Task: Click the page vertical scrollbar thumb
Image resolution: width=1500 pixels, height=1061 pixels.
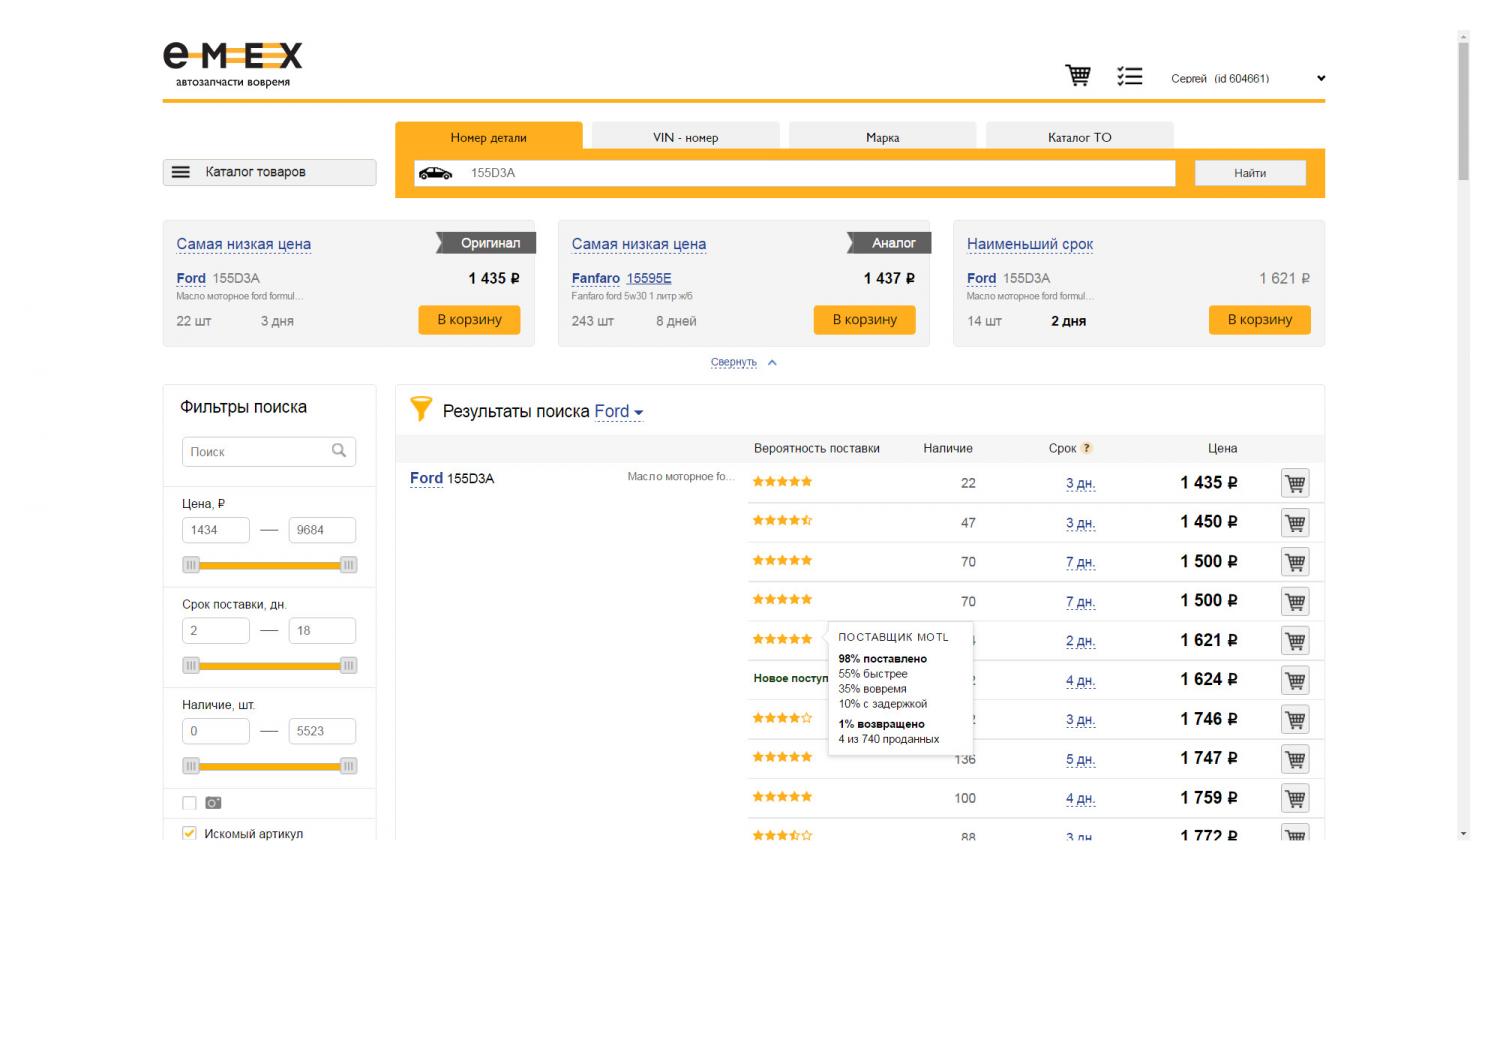Action: pyautogui.click(x=1463, y=110)
